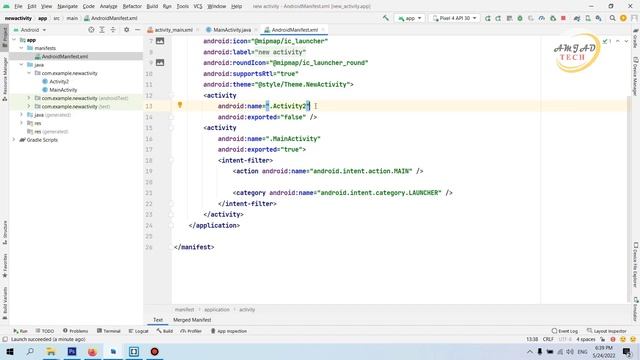Click taskbar search magnifier icon

coord(30,351)
